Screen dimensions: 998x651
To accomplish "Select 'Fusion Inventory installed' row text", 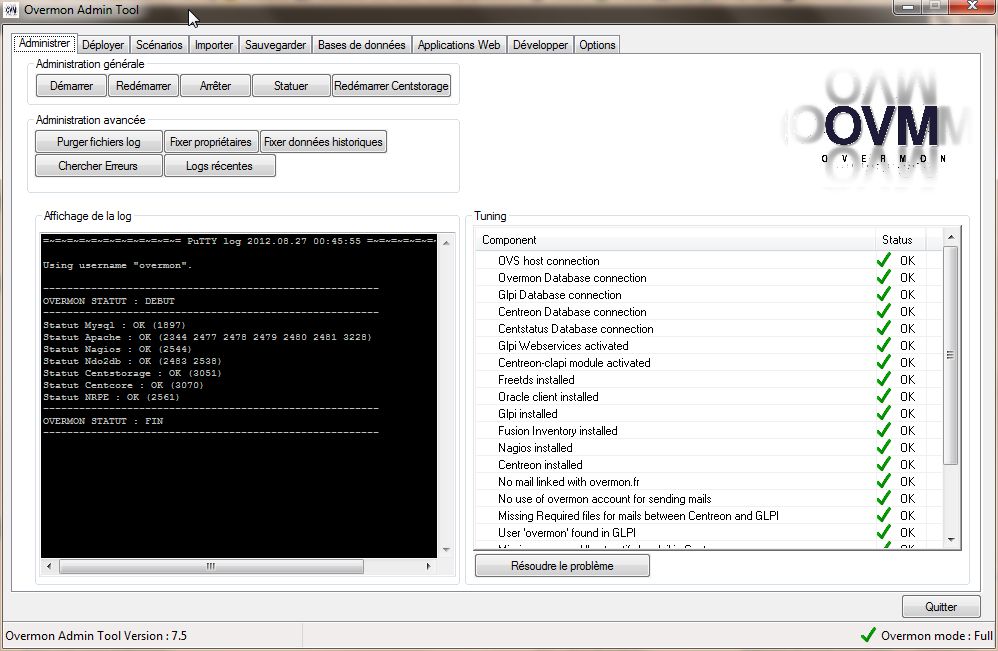I will coord(558,431).
